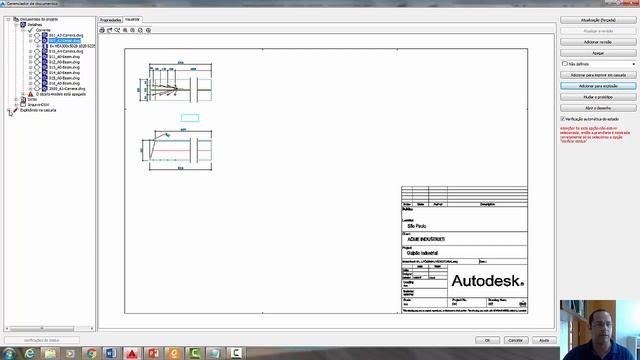
Task: Click the green checkmark icon beside Corrente
Action: point(31,30)
